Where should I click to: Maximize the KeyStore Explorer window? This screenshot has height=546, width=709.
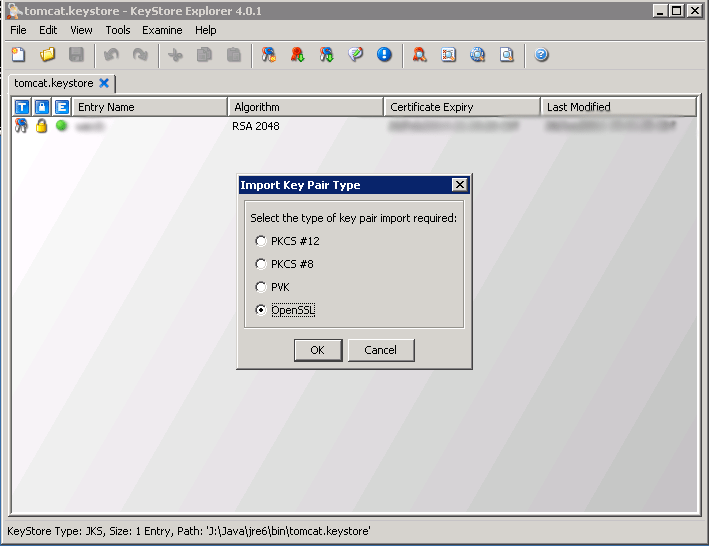coord(677,11)
